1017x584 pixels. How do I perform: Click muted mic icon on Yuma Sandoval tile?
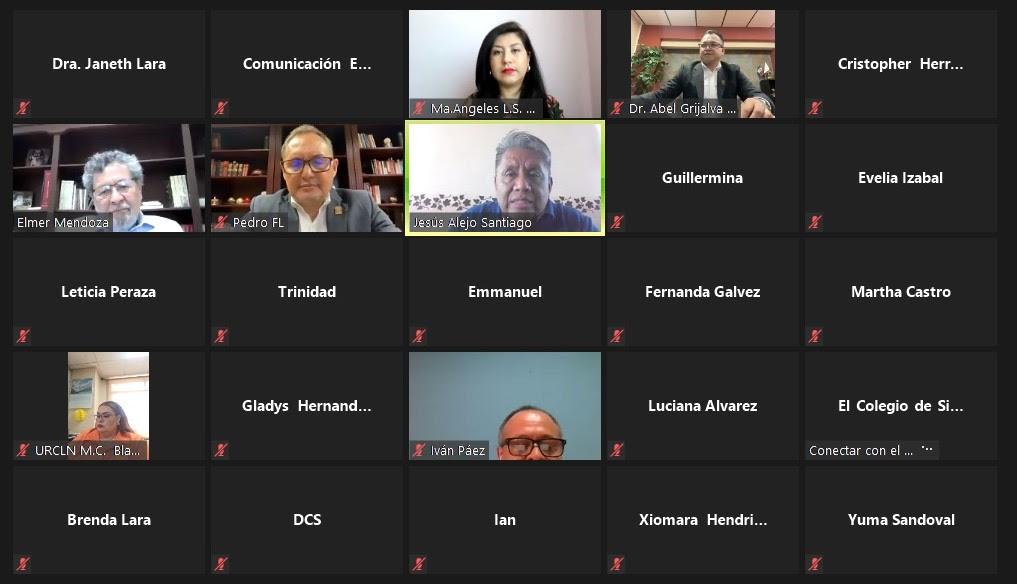(815, 564)
